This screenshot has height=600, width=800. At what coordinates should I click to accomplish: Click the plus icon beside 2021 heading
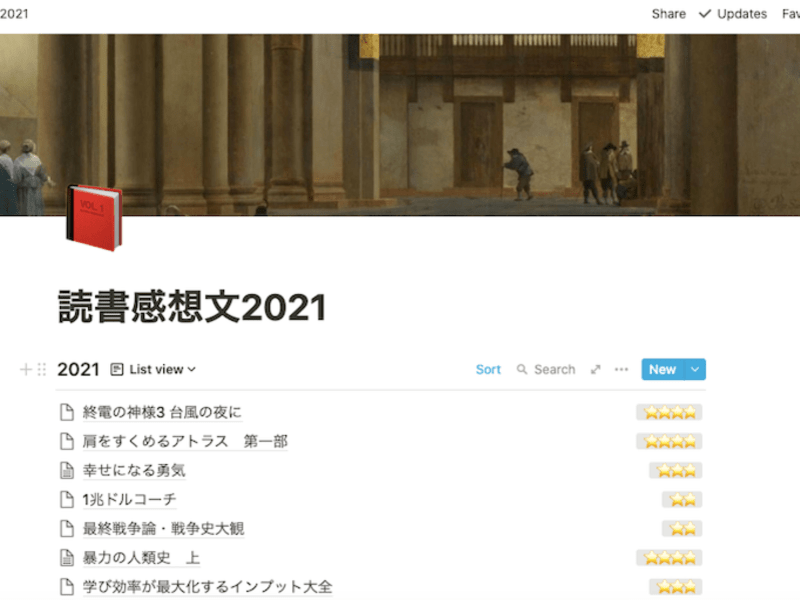26,369
